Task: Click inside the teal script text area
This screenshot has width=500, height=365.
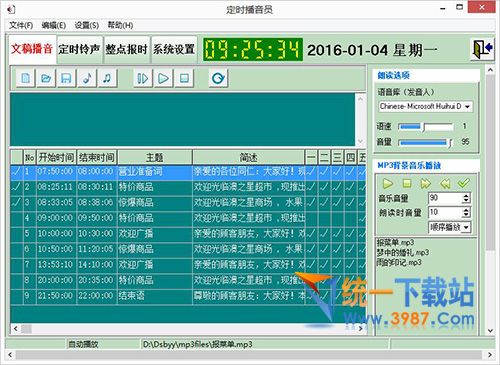Action: click(x=182, y=119)
